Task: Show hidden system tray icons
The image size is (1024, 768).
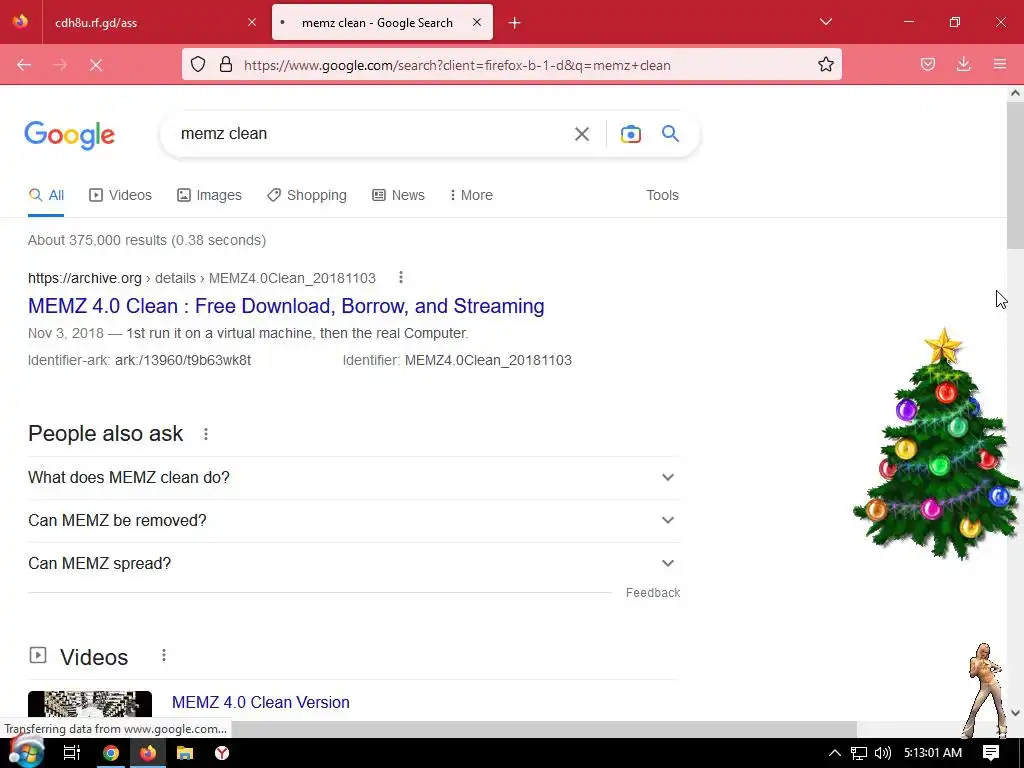Action: [834, 753]
